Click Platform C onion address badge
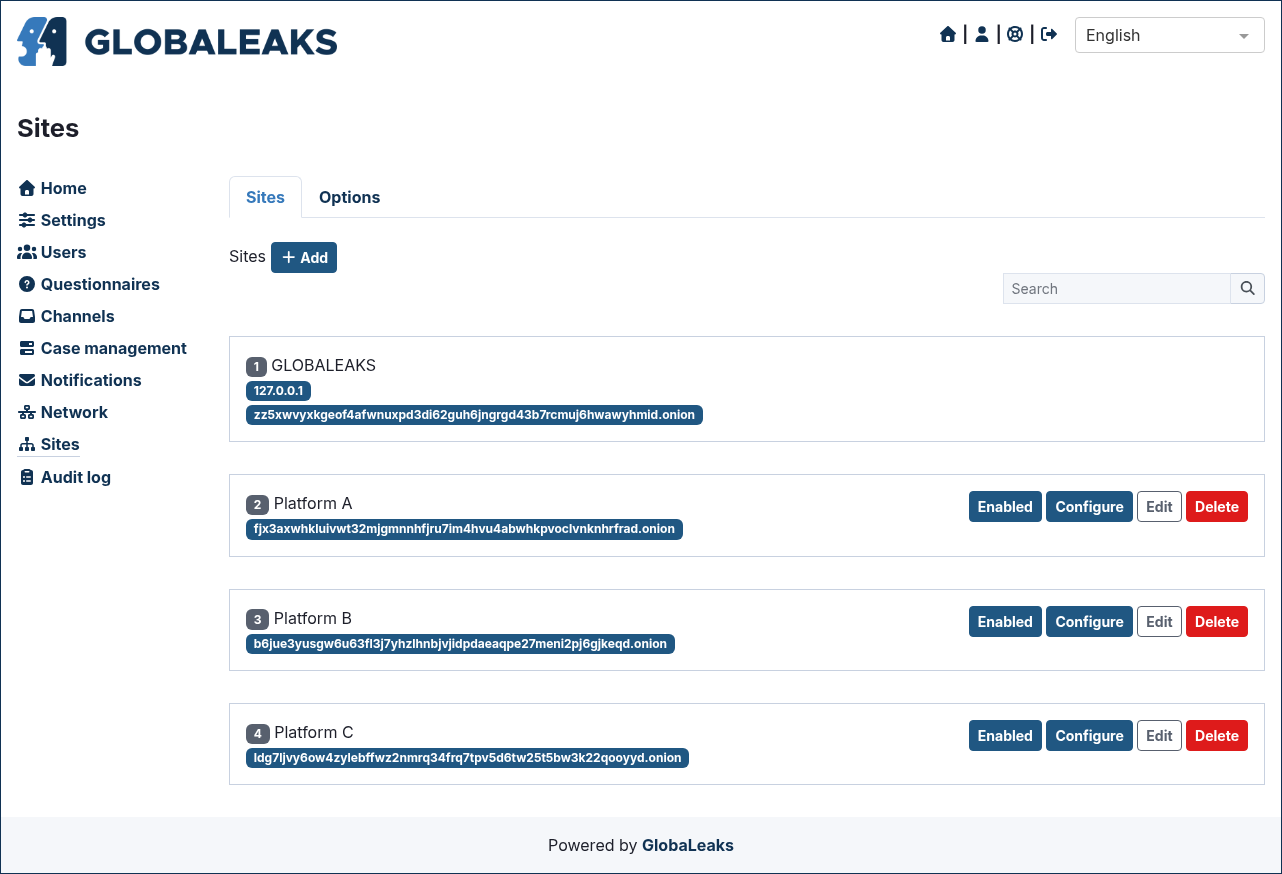 (467, 758)
